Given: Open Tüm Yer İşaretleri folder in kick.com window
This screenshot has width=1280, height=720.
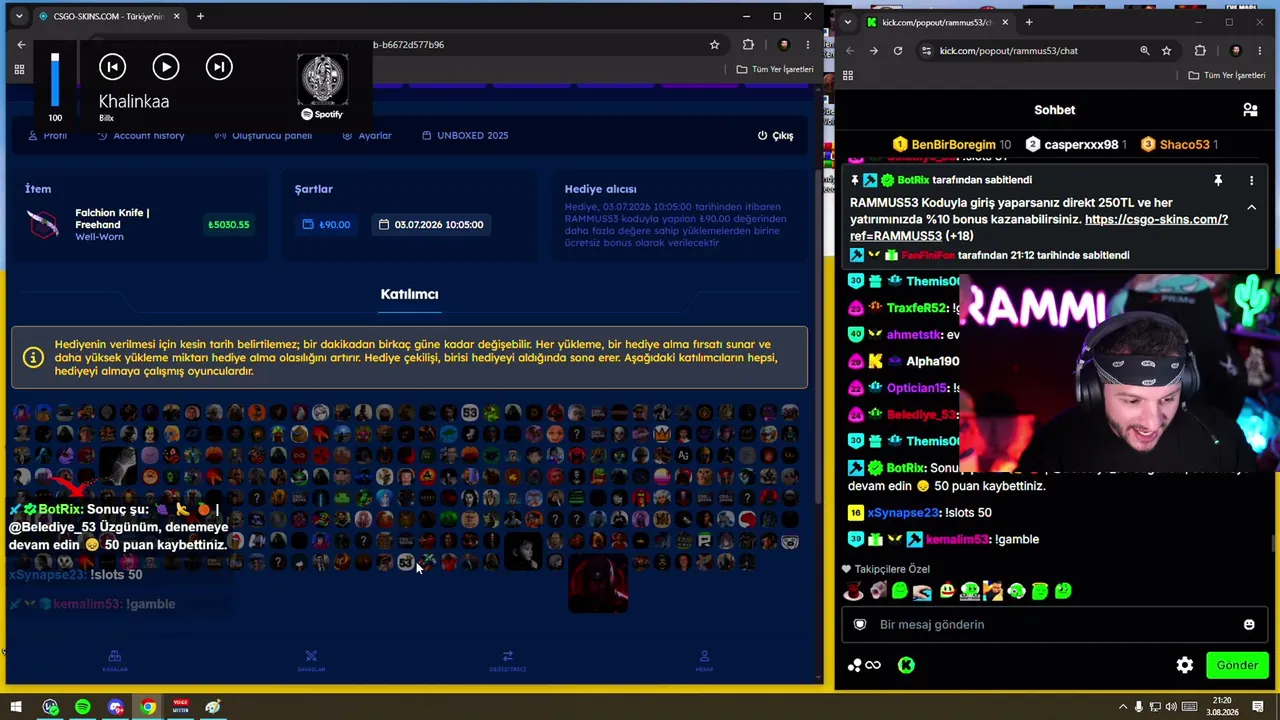Looking at the screenshot, I should pyautogui.click(x=1228, y=75).
